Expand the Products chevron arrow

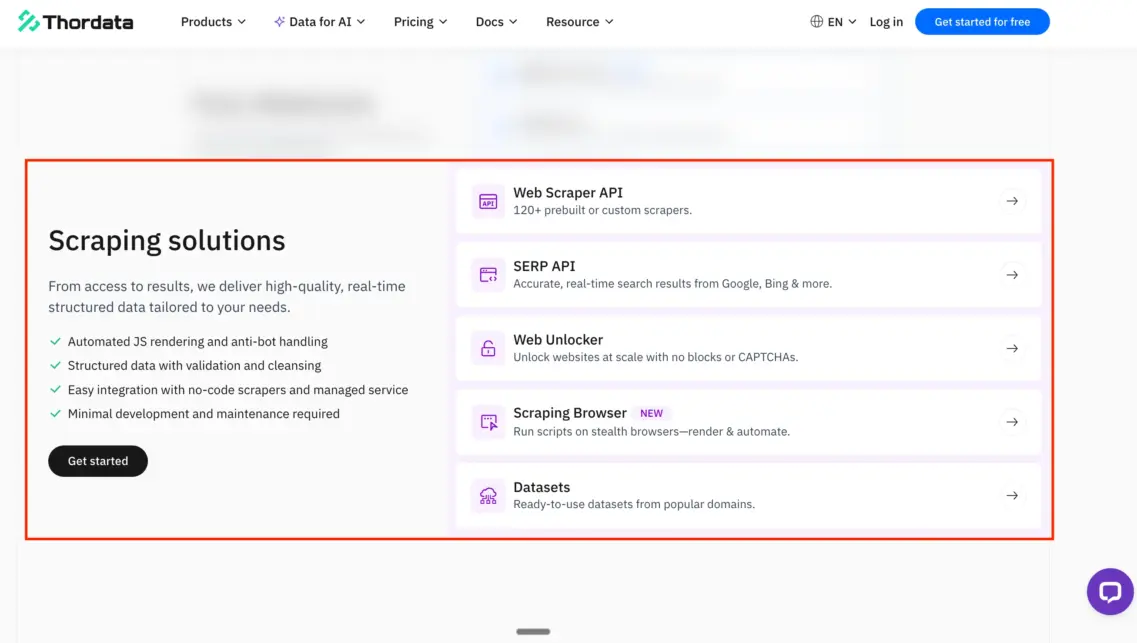pyautogui.click(x=241, y=22)
